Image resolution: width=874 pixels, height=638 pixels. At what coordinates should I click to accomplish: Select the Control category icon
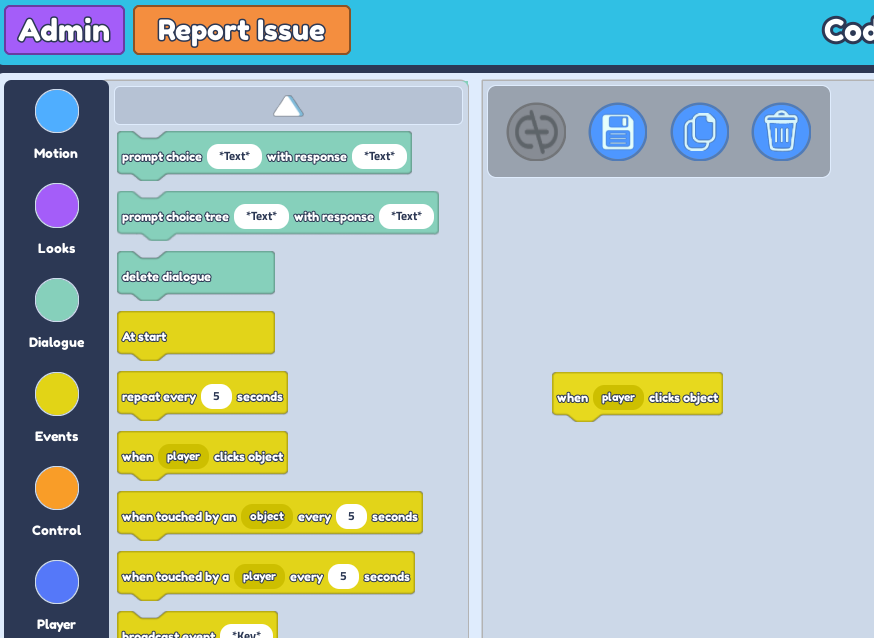[56, 488]
